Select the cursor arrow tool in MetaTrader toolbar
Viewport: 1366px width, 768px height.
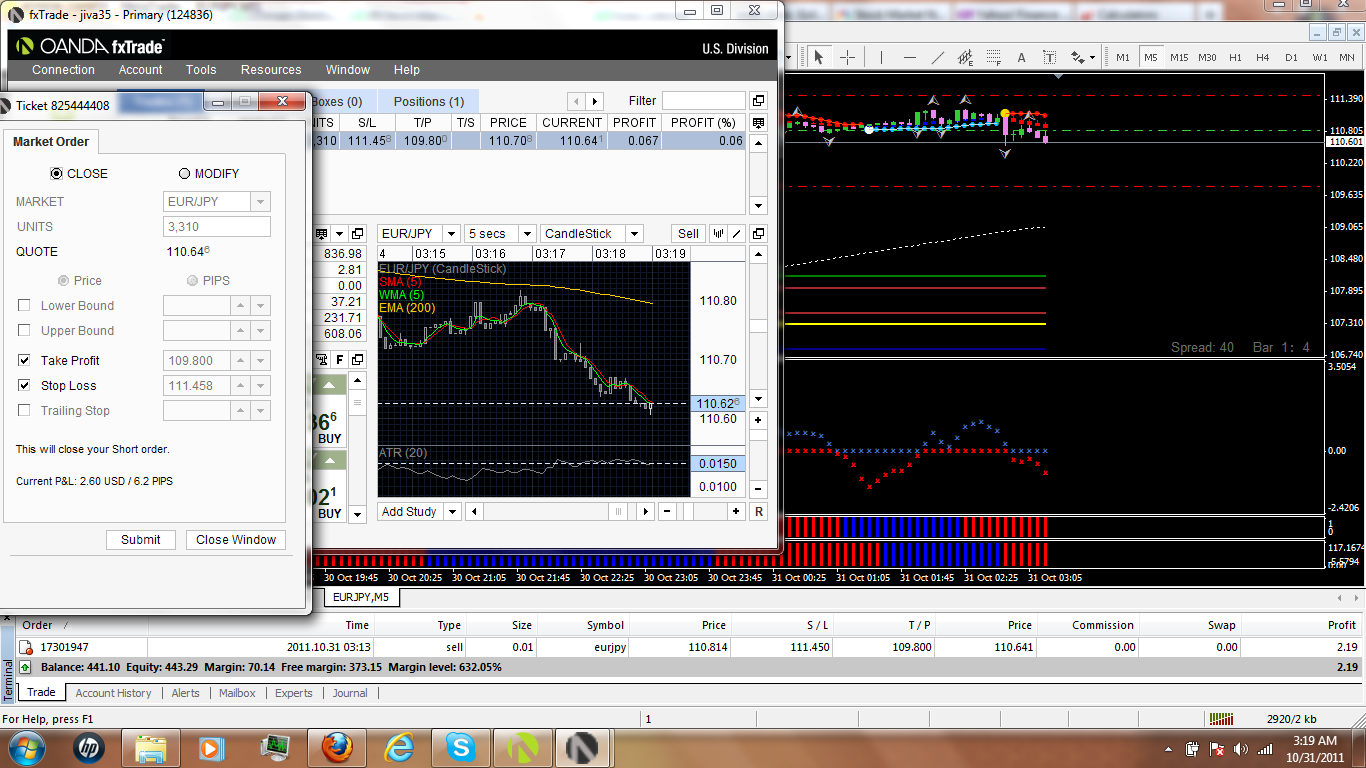coord(819,57)
